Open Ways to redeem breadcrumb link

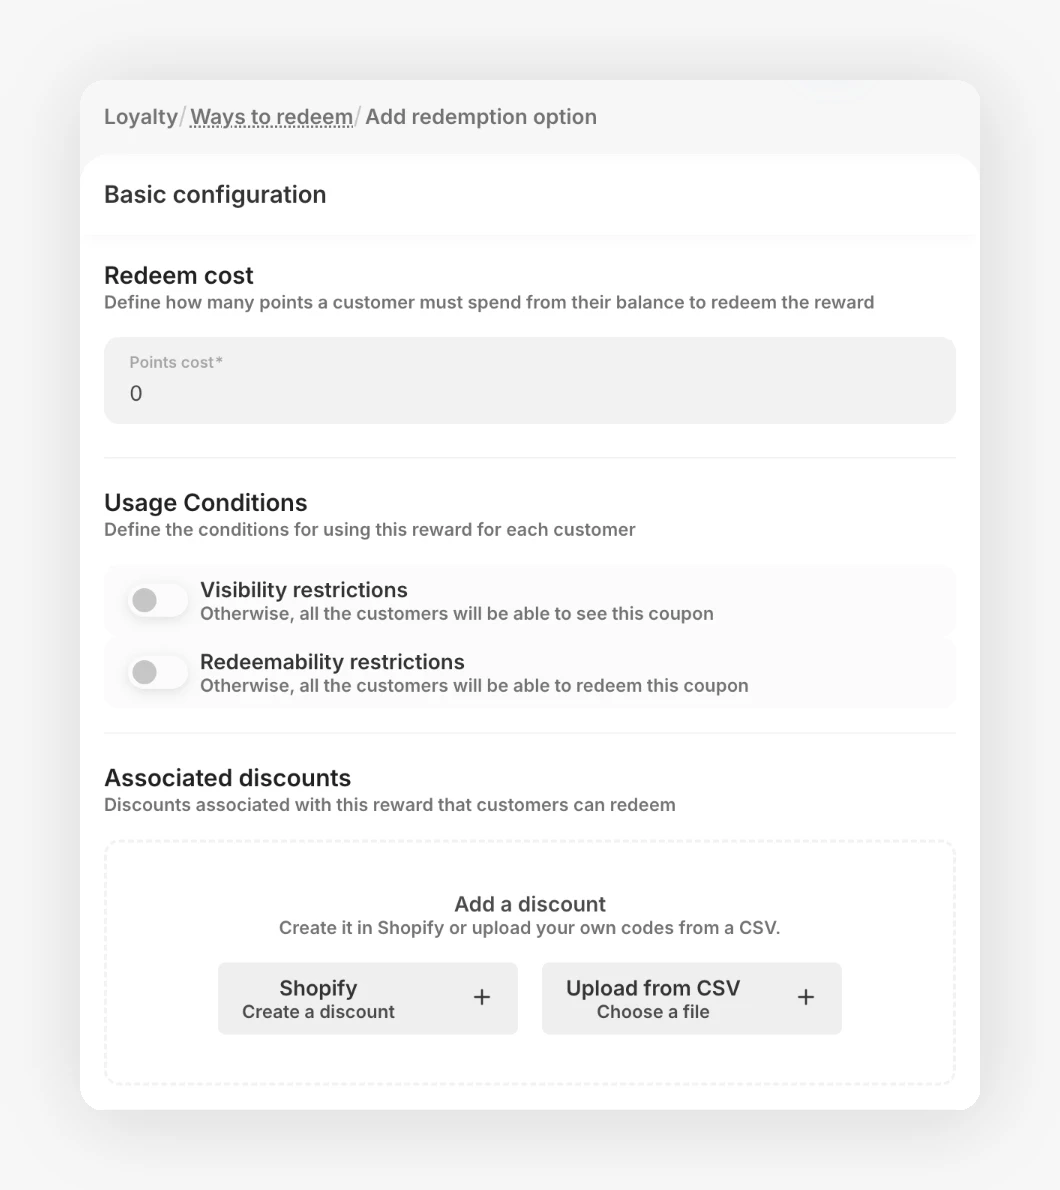click(x=272, y=117)
